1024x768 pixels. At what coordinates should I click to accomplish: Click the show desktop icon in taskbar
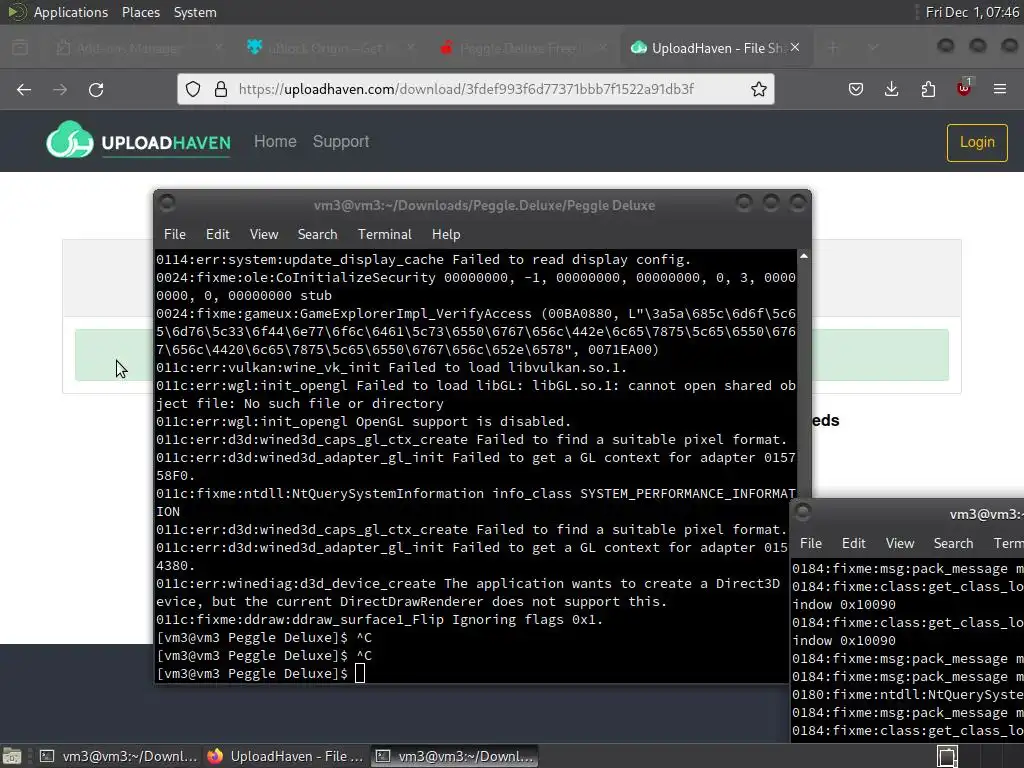coord(12,756)
